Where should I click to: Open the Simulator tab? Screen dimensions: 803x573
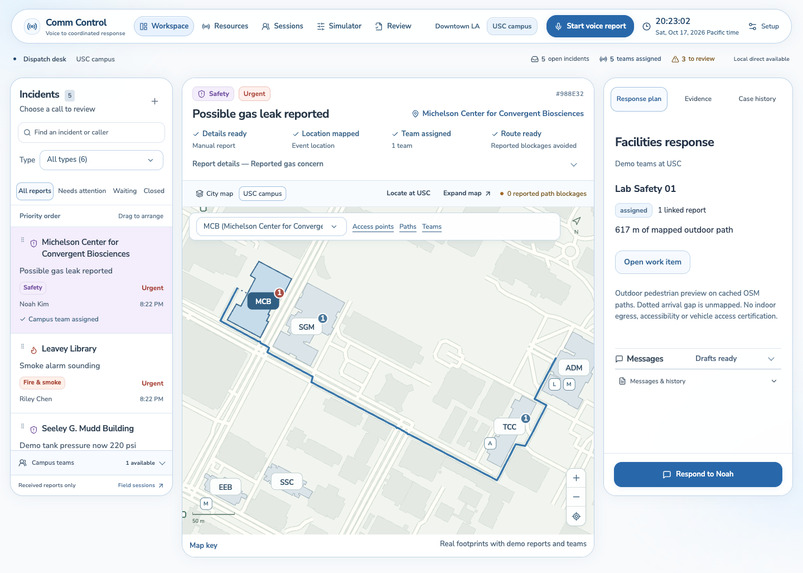(x=339, y=26)
